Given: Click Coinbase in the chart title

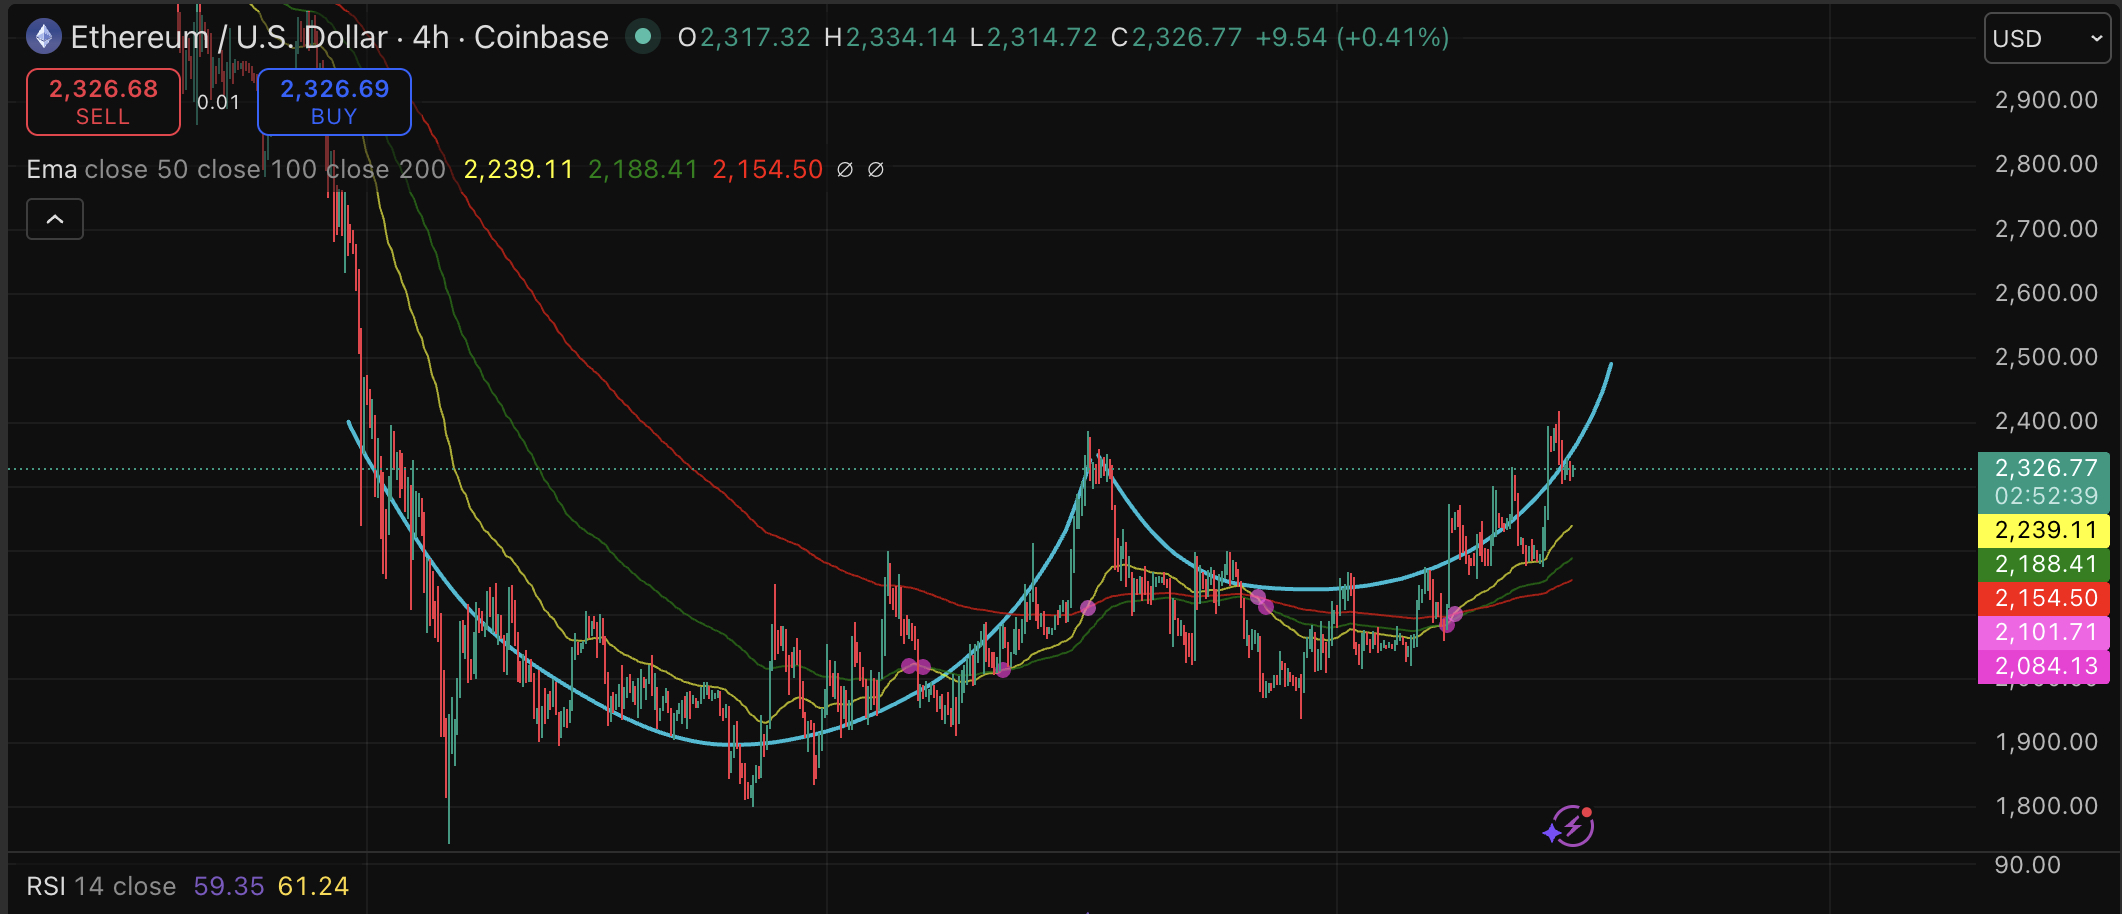Looking at the screenshot, I should (542, 37).
